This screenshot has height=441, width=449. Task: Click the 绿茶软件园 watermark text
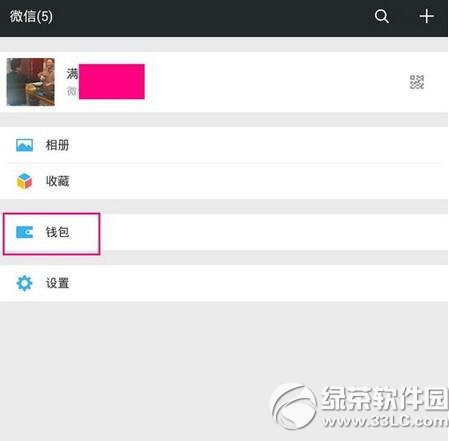[x=385, y=398]
